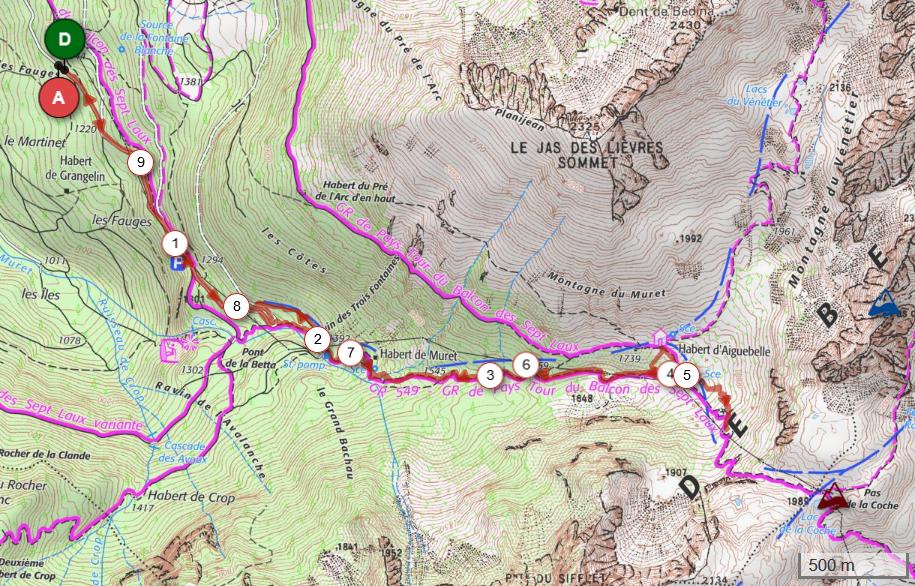
Task: Click the red A arrival marker
Action: click(x=59, y=97)
